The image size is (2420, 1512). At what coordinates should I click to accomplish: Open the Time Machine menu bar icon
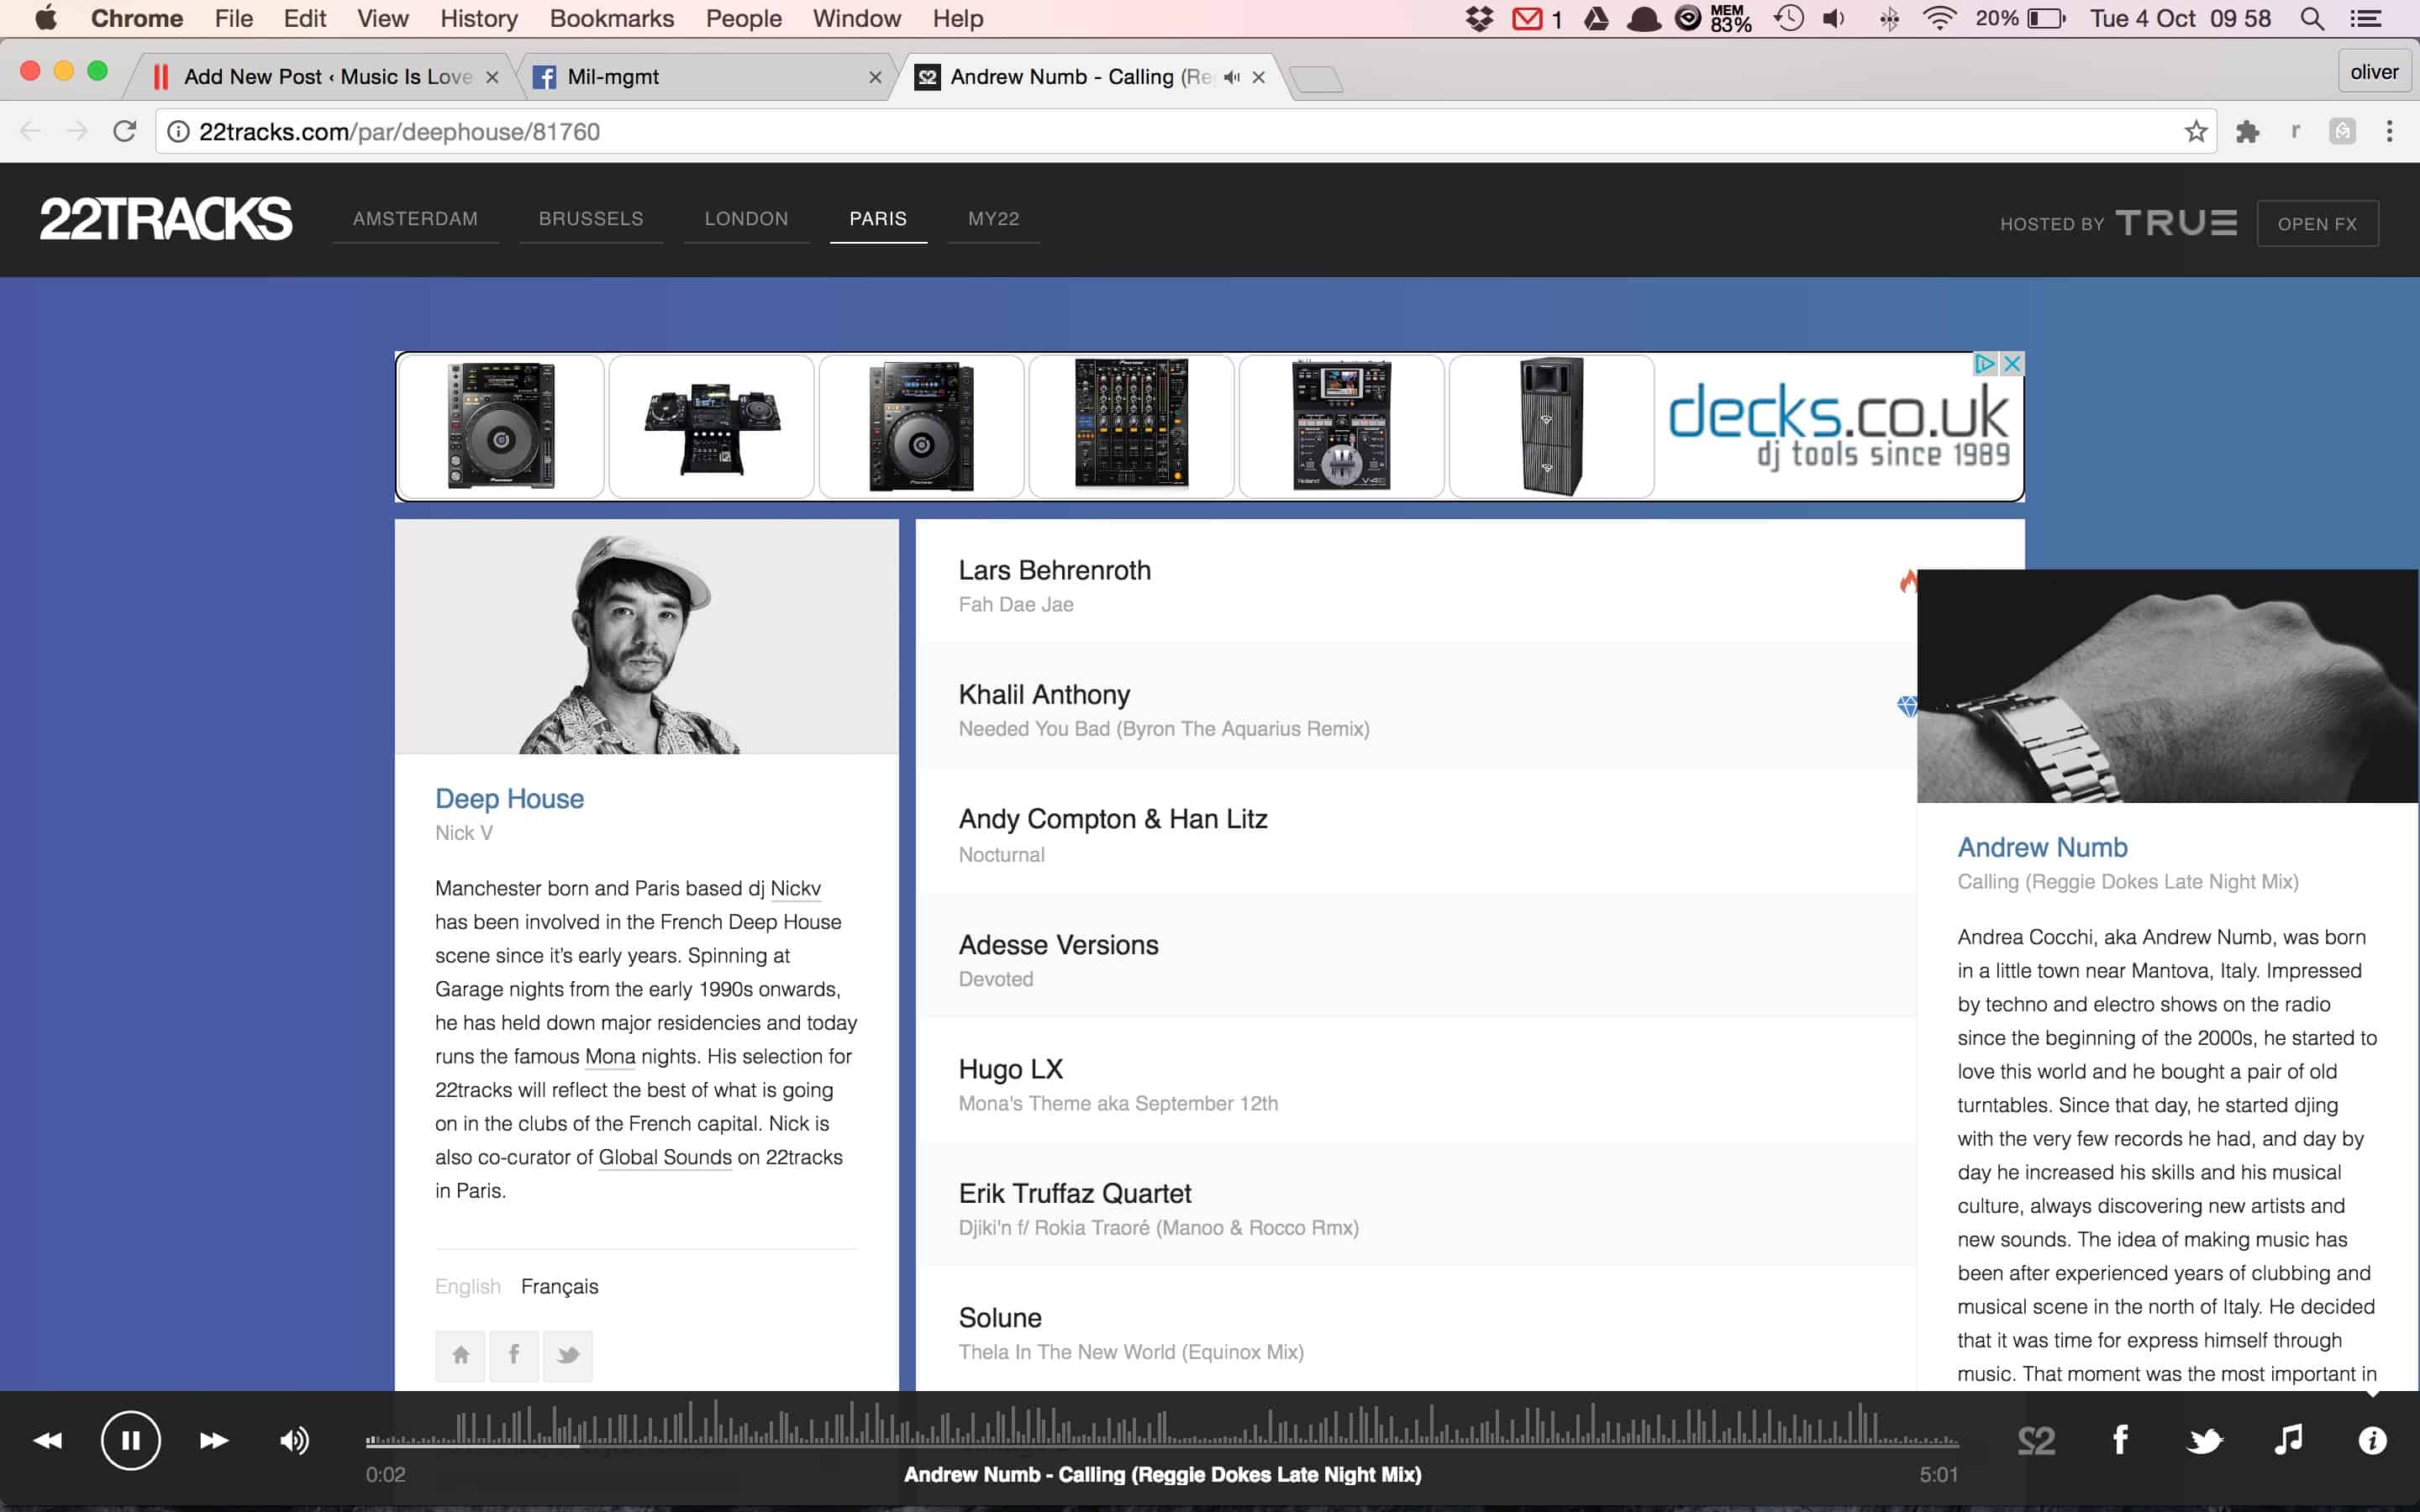pos(1789,18)
